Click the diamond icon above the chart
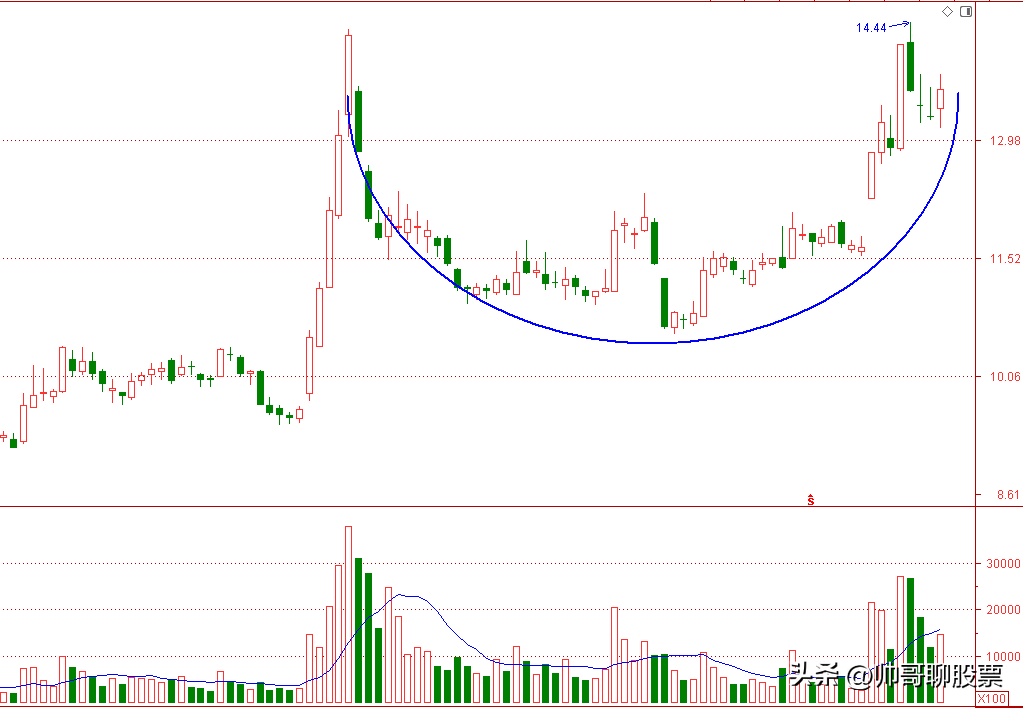 [947, 12]
